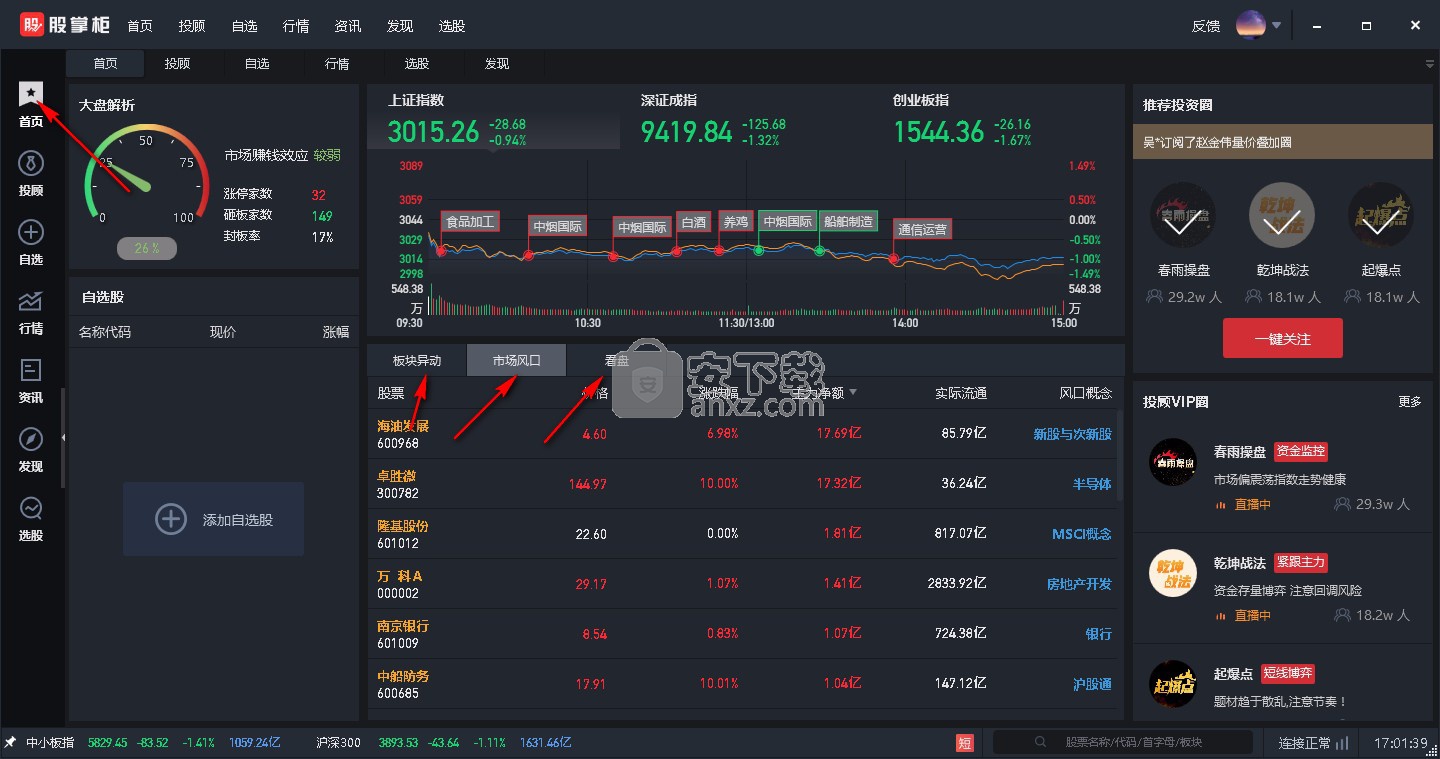Screen dimensions: 1440x759
Task: Open 乾坤战法 avatar in 投顾VIP圈 list
Action: pos(1173,574)
